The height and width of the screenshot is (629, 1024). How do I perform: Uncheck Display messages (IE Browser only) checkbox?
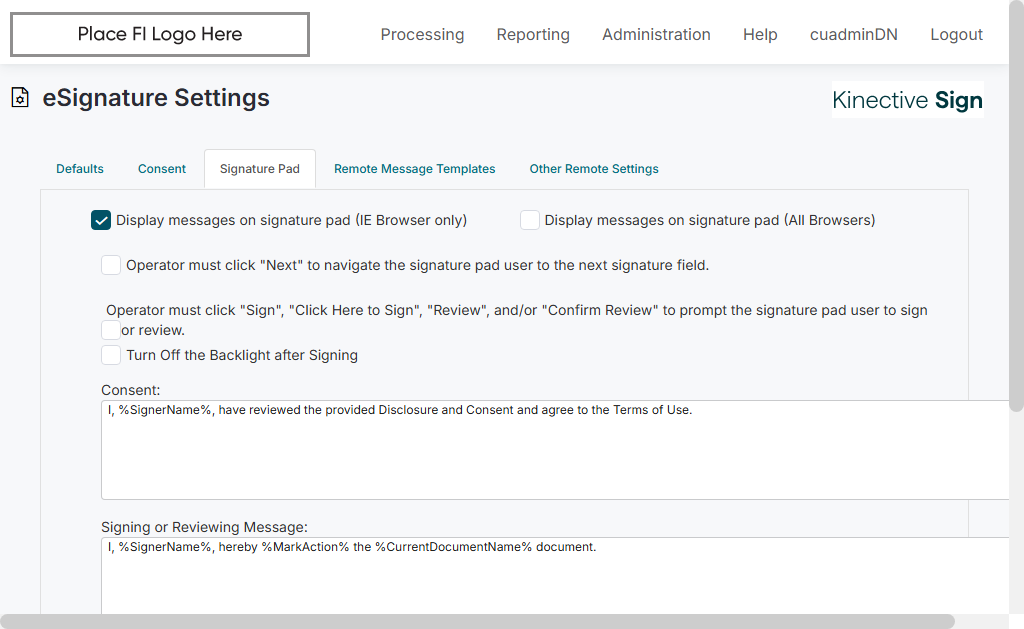pos(101,220)
